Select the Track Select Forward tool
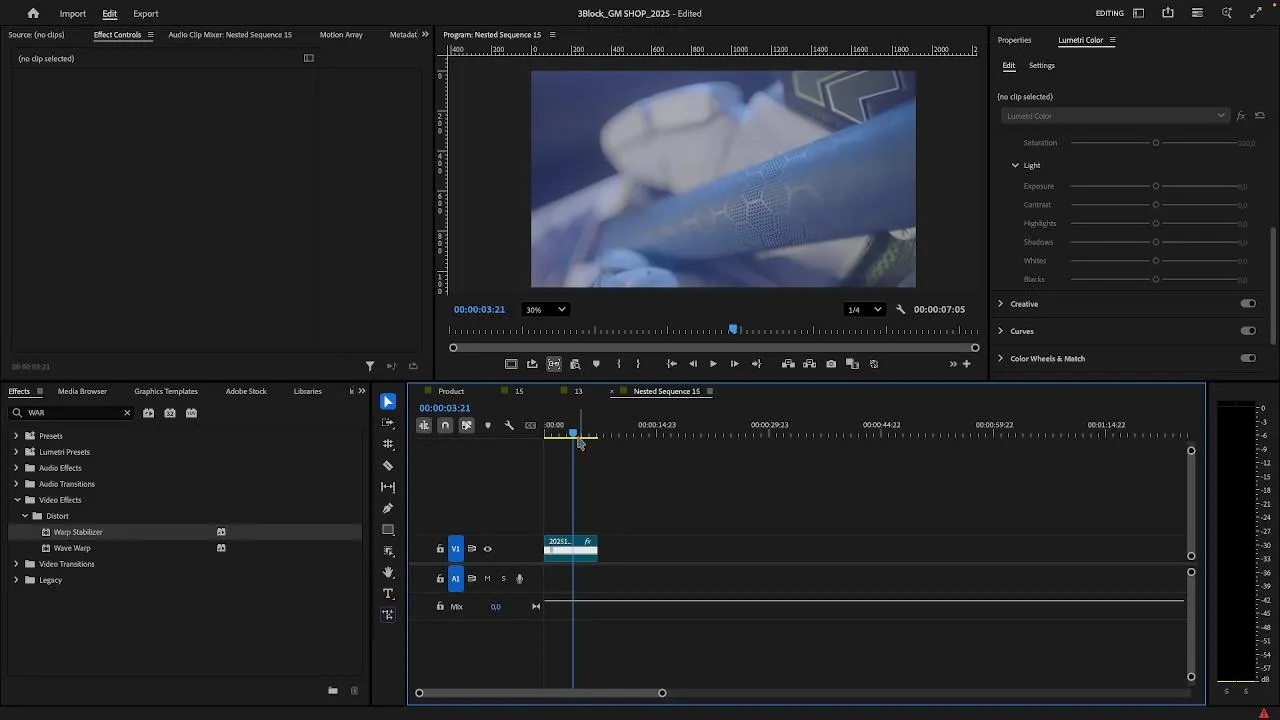Screen dimensions: 1280x720 pos(388,423)
